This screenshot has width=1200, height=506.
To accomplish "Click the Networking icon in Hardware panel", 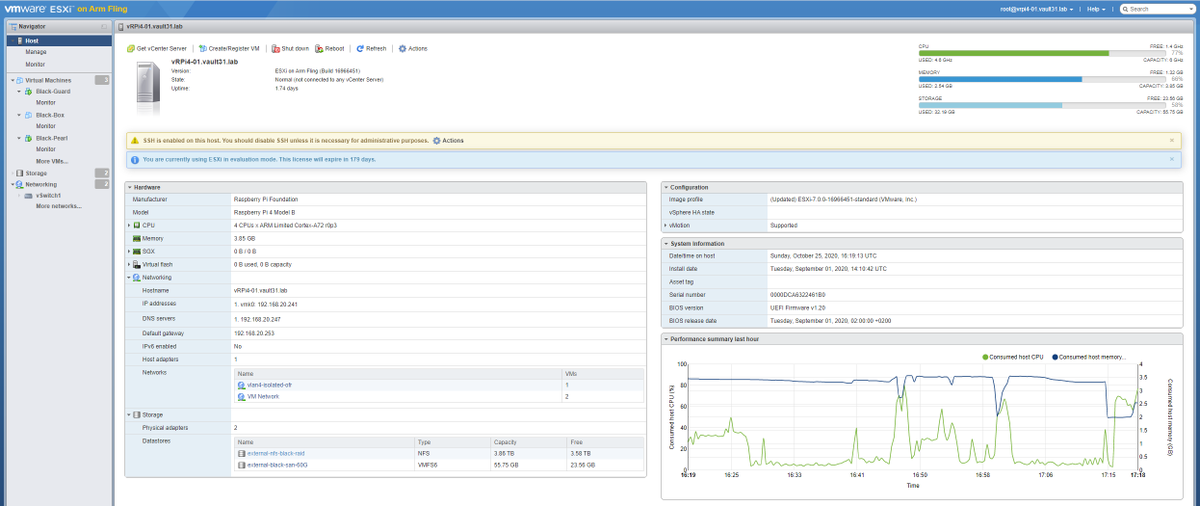I will click(x=137, y=277).
